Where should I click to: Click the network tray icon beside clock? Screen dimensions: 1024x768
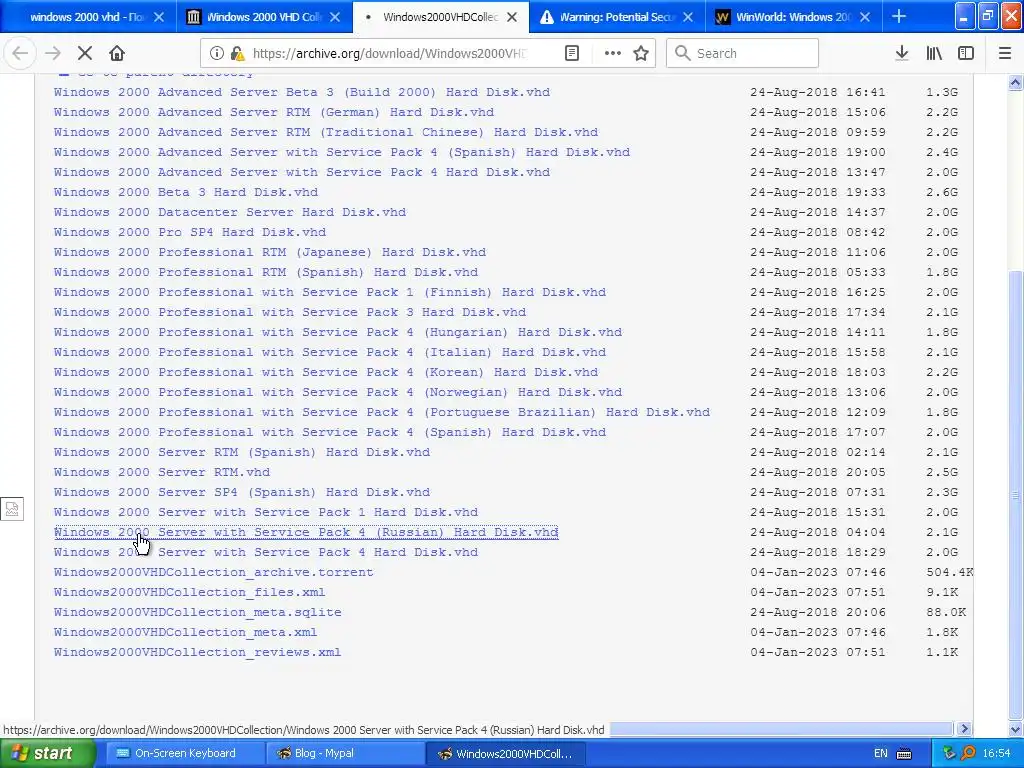point(949,753)
